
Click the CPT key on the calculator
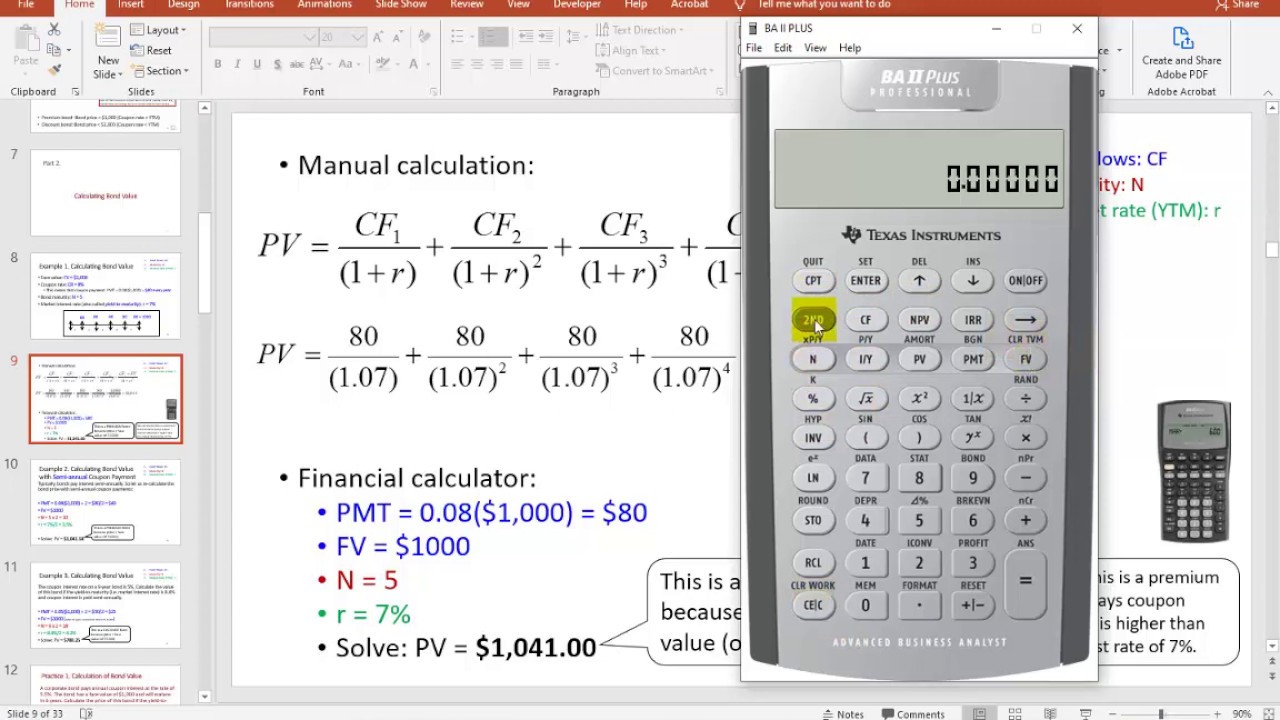[x=813, y=281]
